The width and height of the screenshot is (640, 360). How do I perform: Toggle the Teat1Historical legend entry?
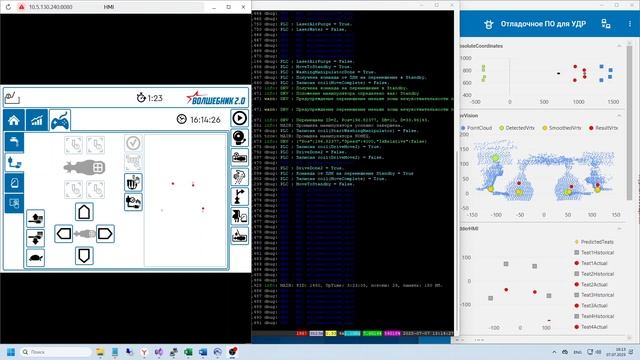[x=594, y=253]
